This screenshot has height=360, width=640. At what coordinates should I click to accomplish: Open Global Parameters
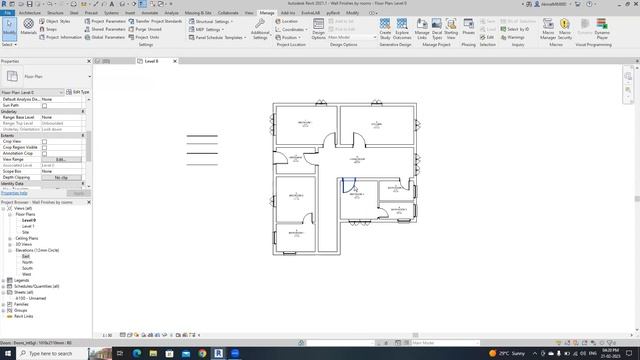click(x=104, y=37)
